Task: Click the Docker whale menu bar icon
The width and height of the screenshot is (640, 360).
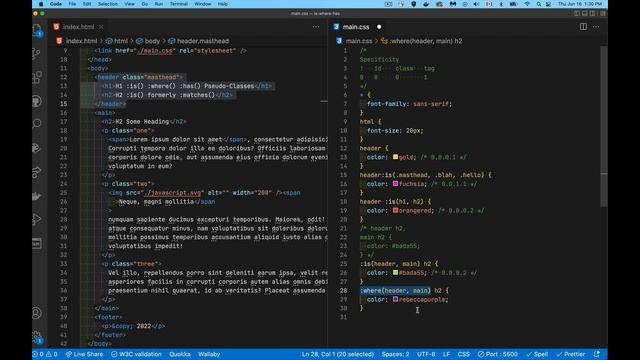Action: 427,4
